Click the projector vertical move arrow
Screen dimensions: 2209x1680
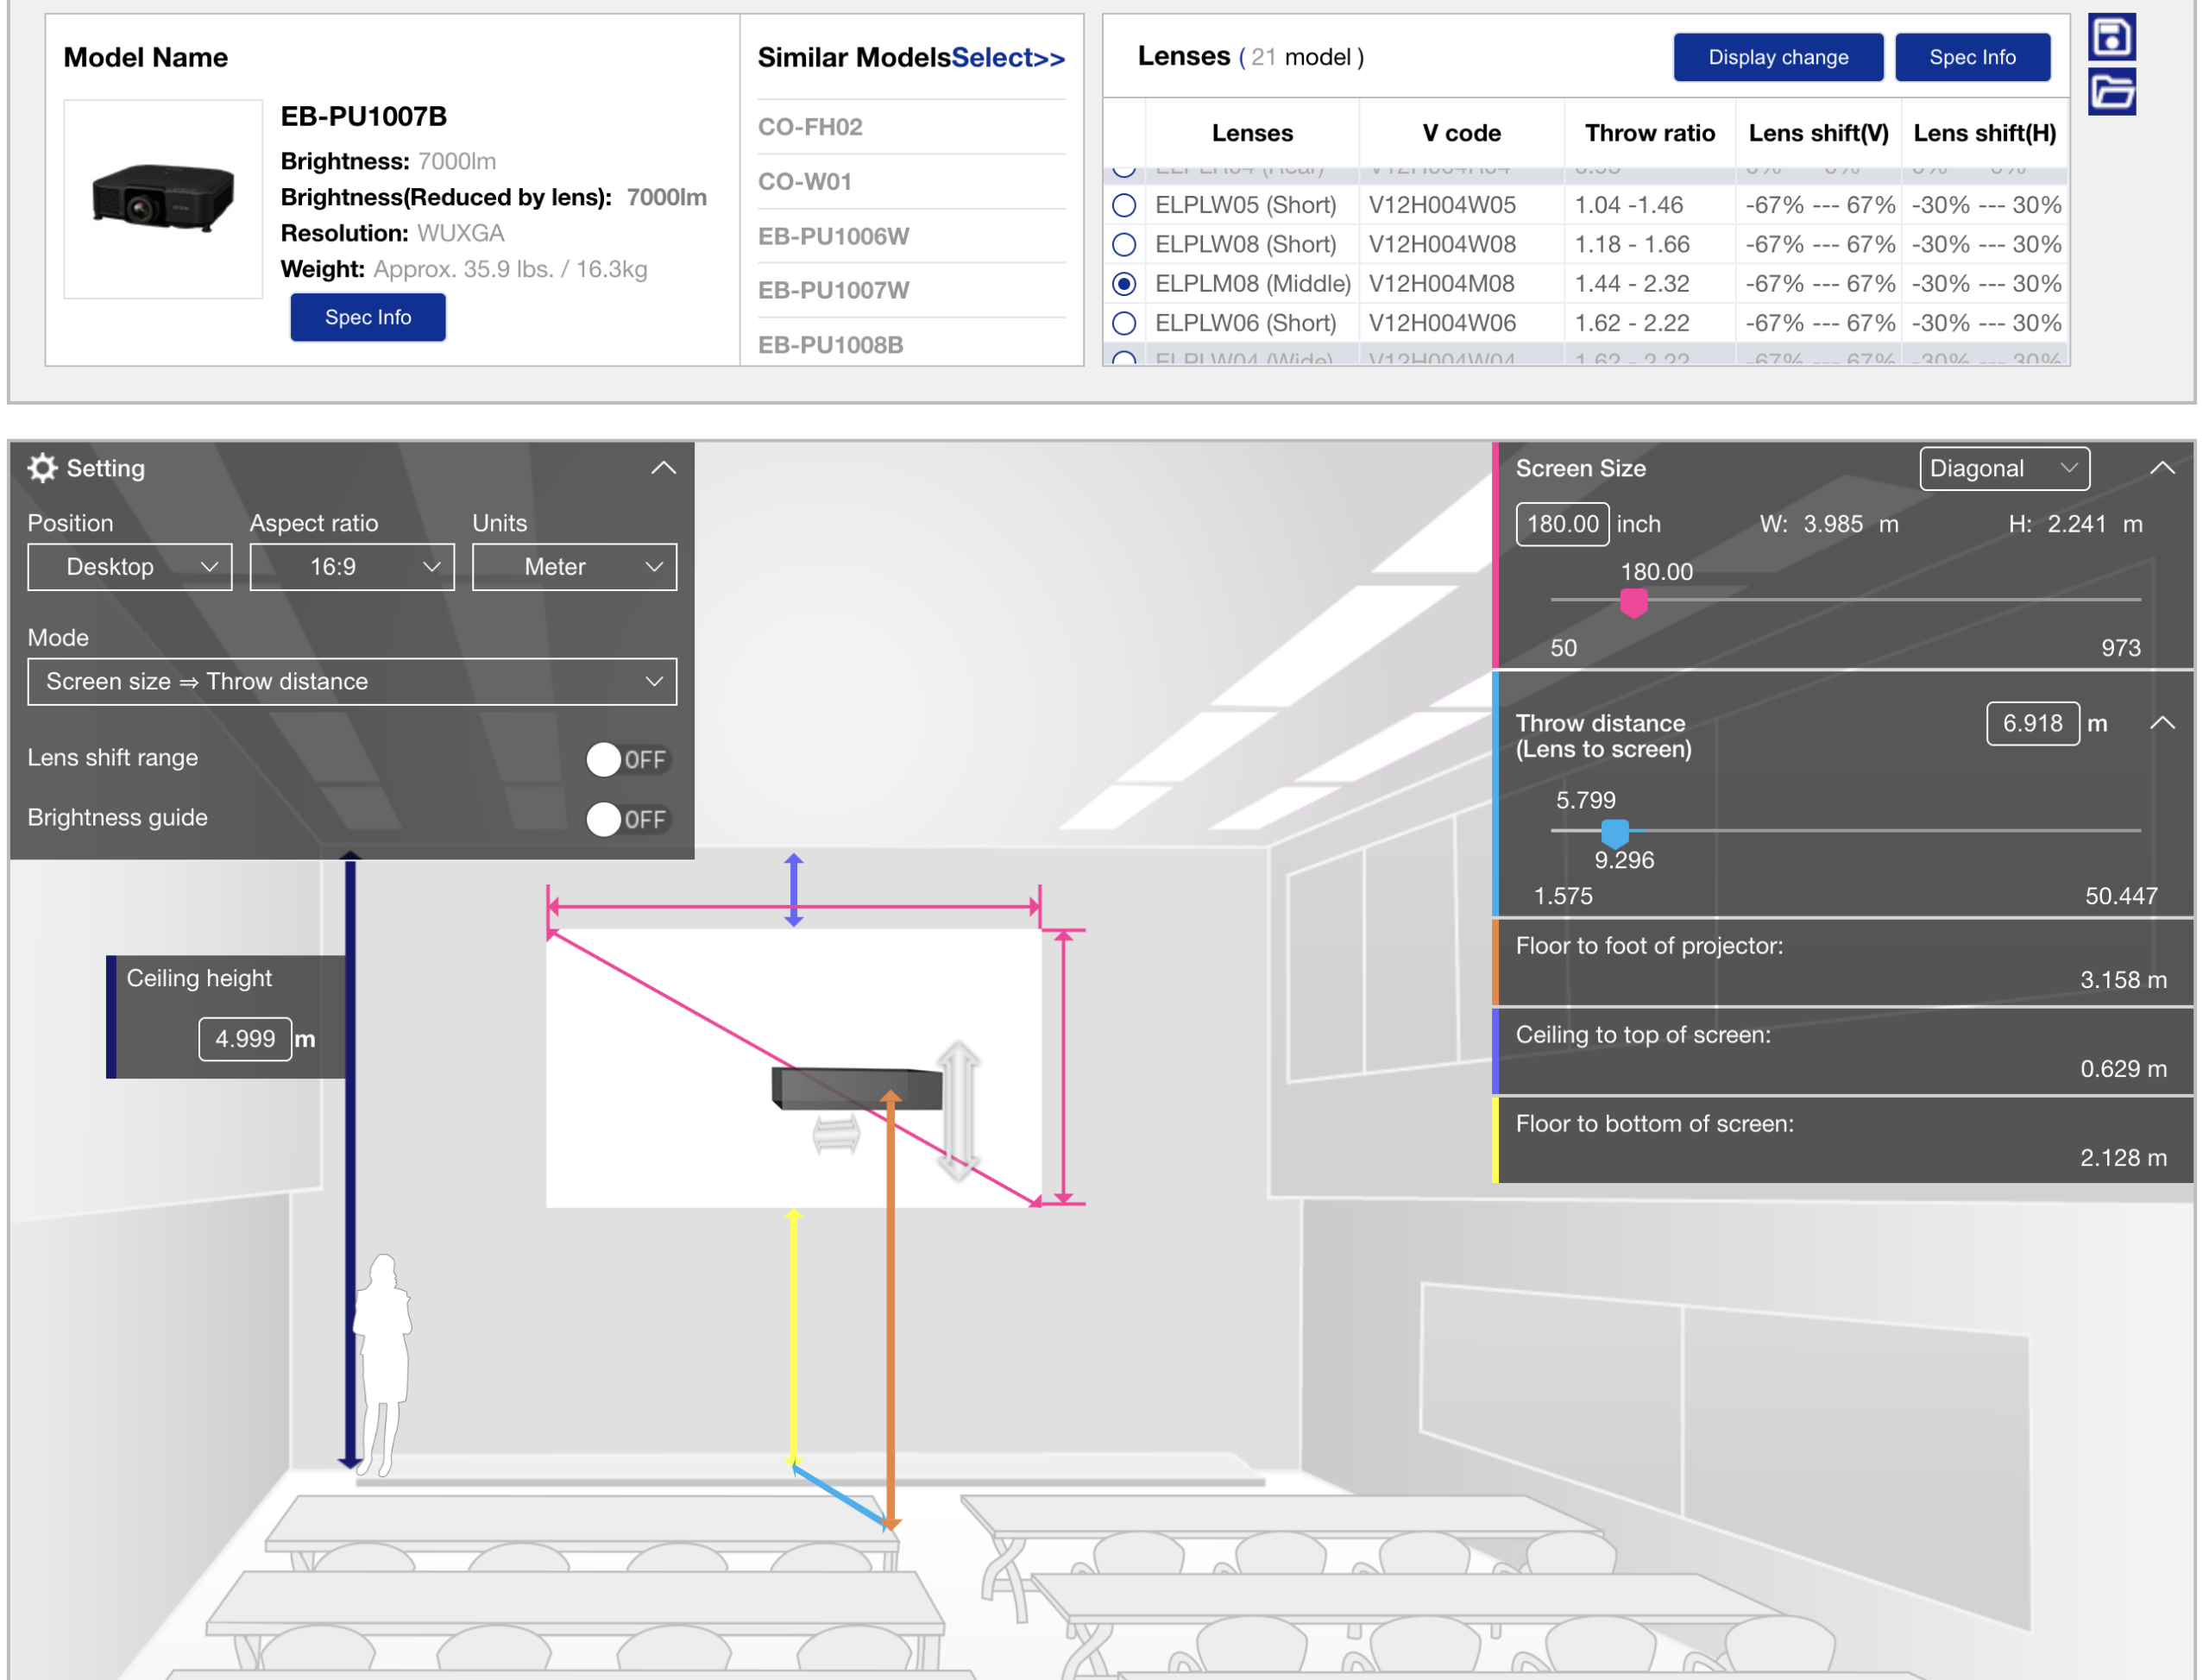click(x=958, y=1111)
